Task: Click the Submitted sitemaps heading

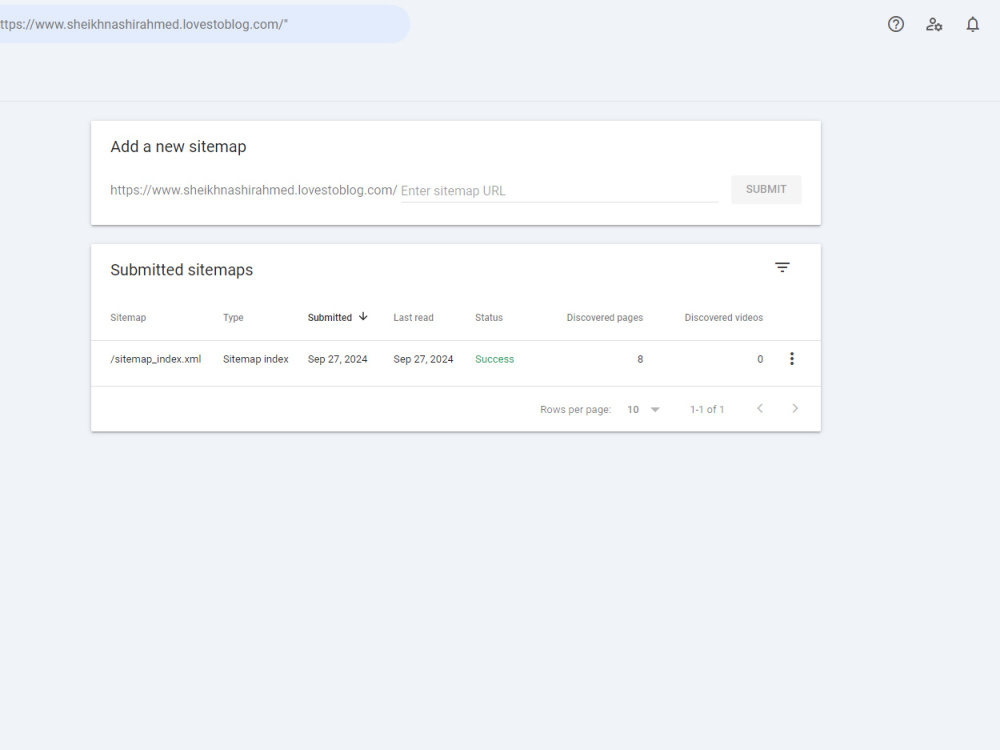Action: point(182,270)
